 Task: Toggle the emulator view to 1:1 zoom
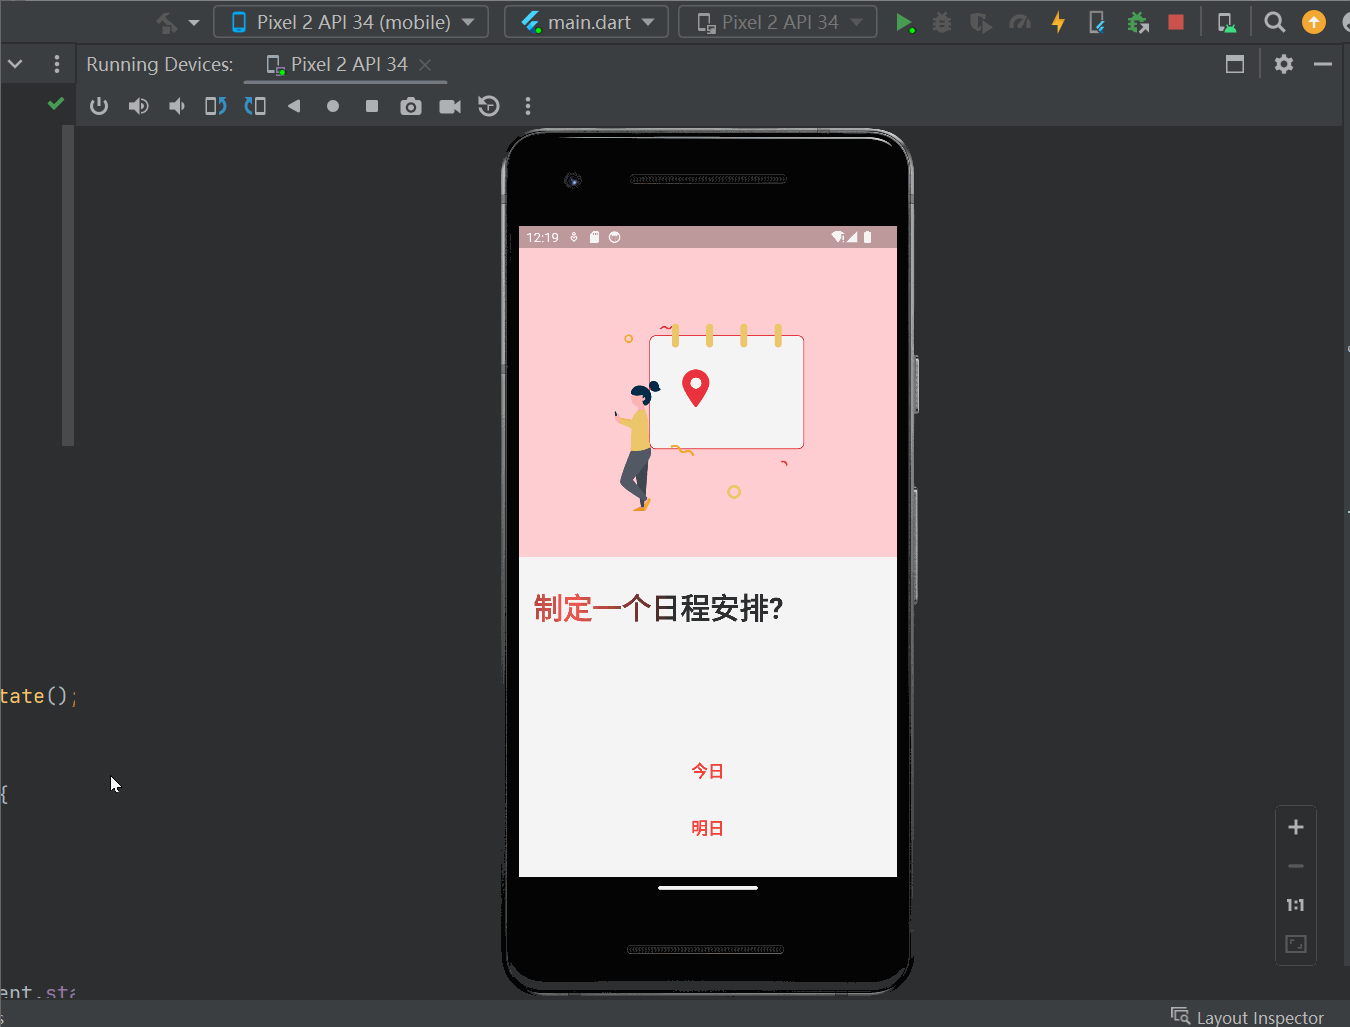tap(1295, 905)
